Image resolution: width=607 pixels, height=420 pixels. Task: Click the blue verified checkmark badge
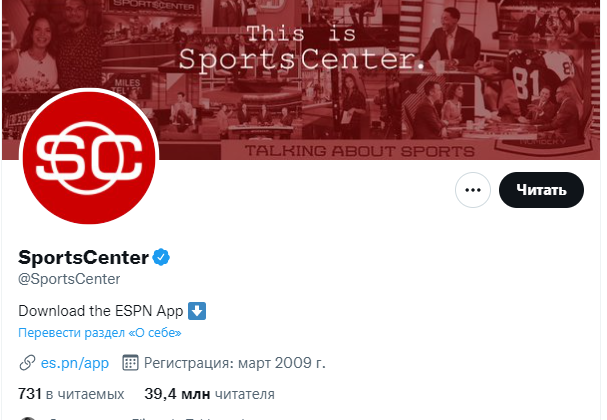161,258
